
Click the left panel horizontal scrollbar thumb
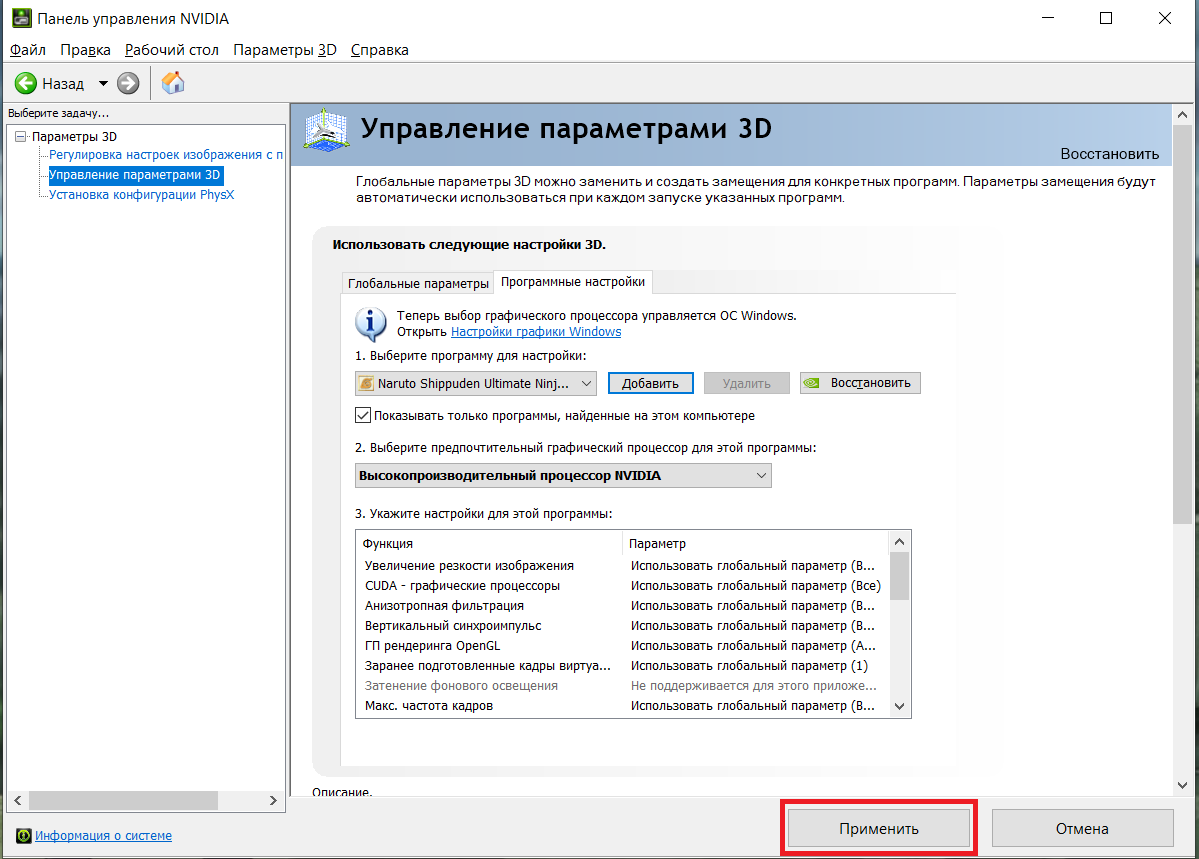[x=123, y=800]
